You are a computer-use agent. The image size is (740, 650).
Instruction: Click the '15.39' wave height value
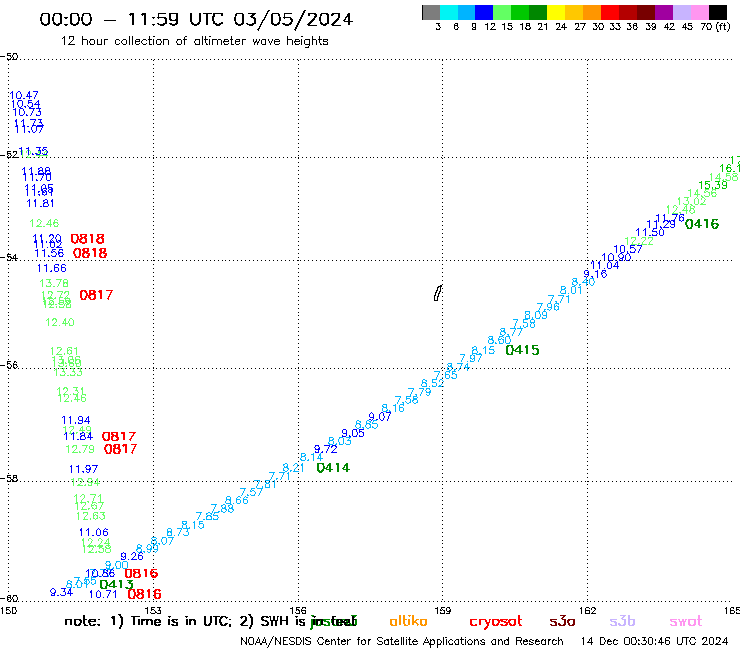pos(713,185)
